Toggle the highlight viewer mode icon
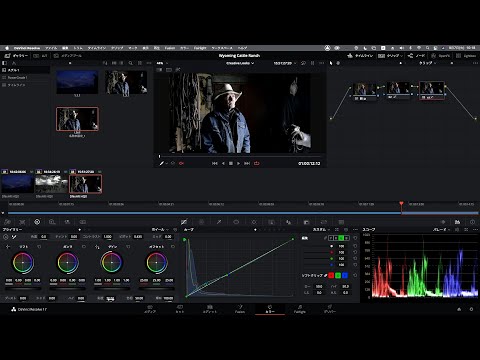Image resolution: width=480 pixels, height=360 pixels. pyautogui.click(x=178, y=70)
